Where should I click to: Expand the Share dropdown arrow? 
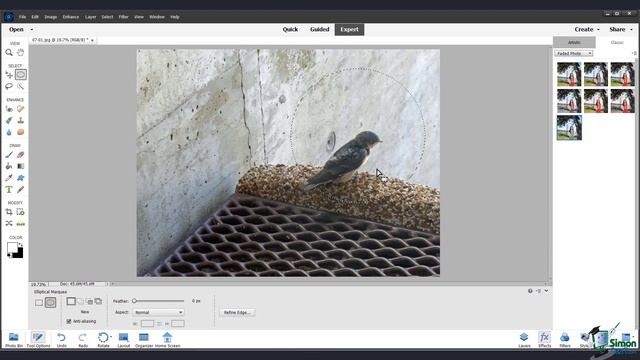[x=631, y=29]
